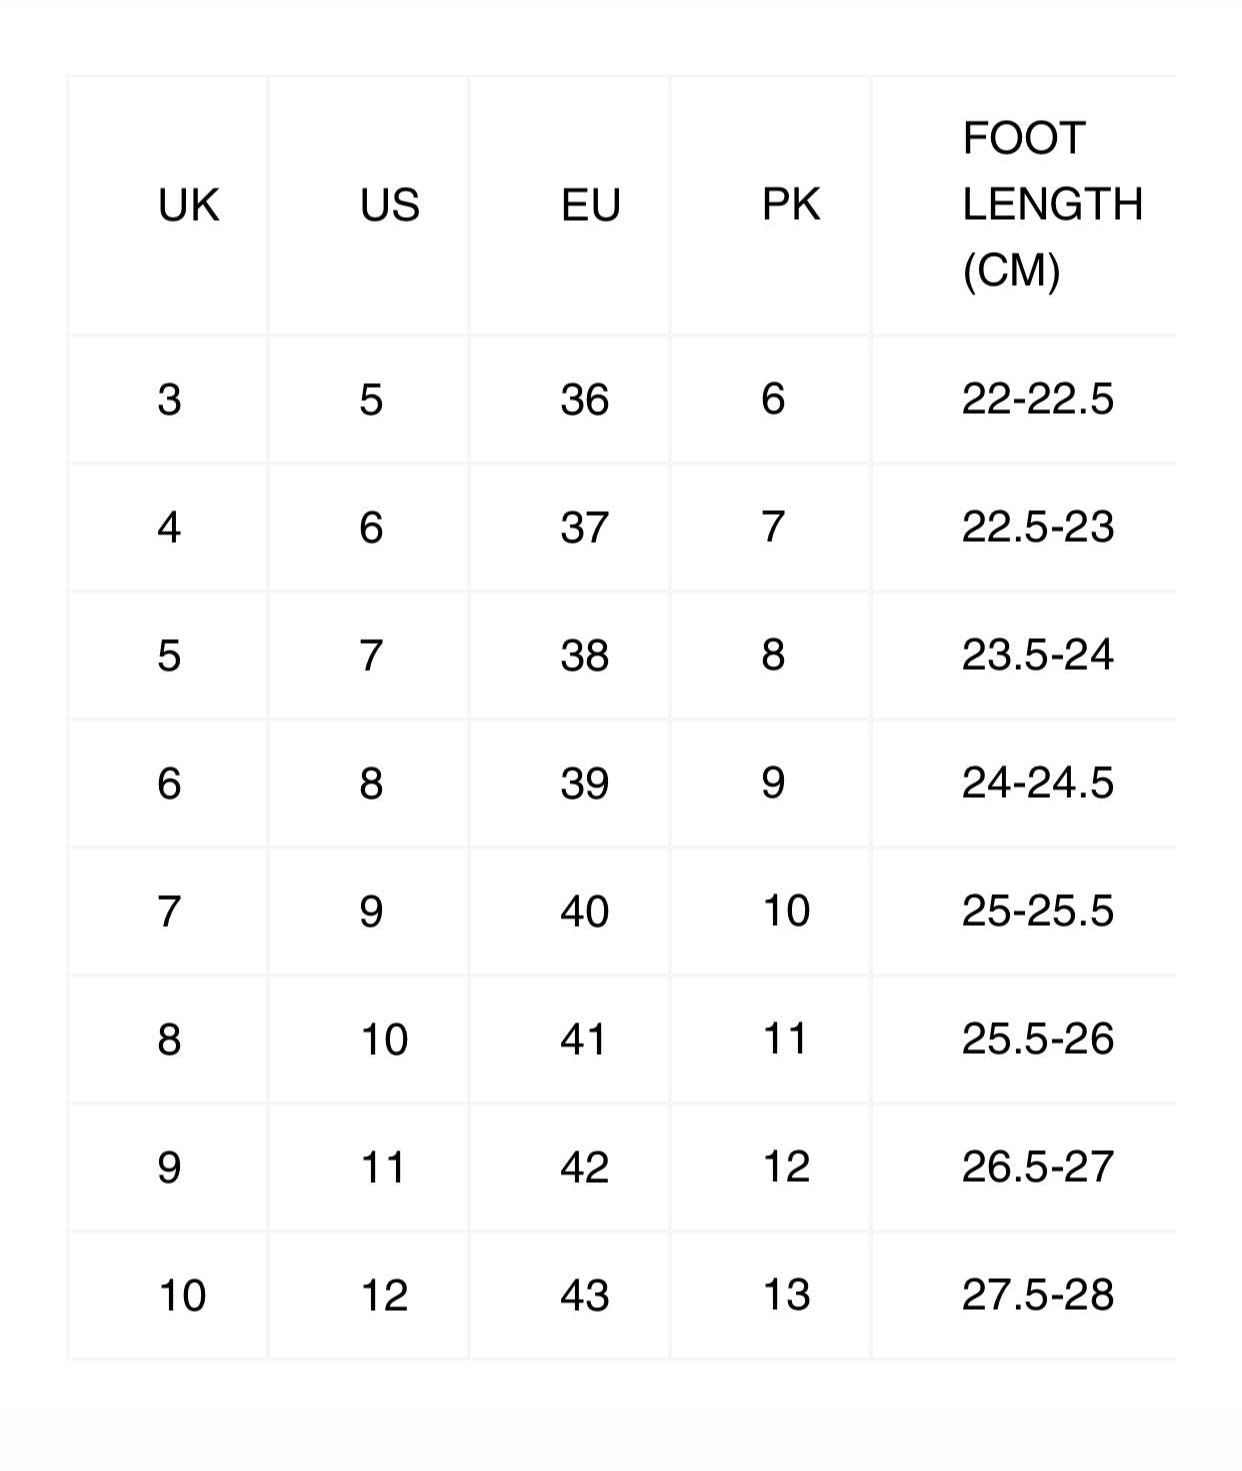Select the EU size 43 cell
The width and height of the screenshot is (1242, 1471).
coord(584,1296)
